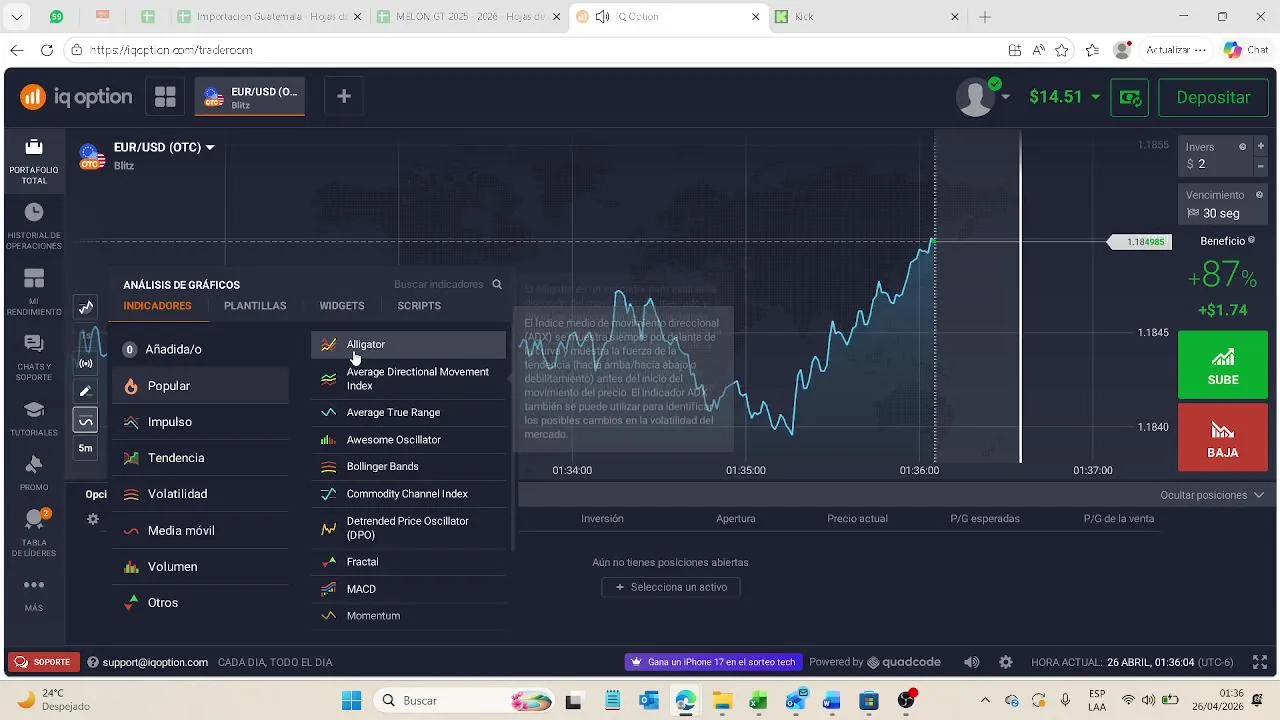Click the Selecciona un activo button
This screenshot has width=1280, height=720.
(671, 587)
